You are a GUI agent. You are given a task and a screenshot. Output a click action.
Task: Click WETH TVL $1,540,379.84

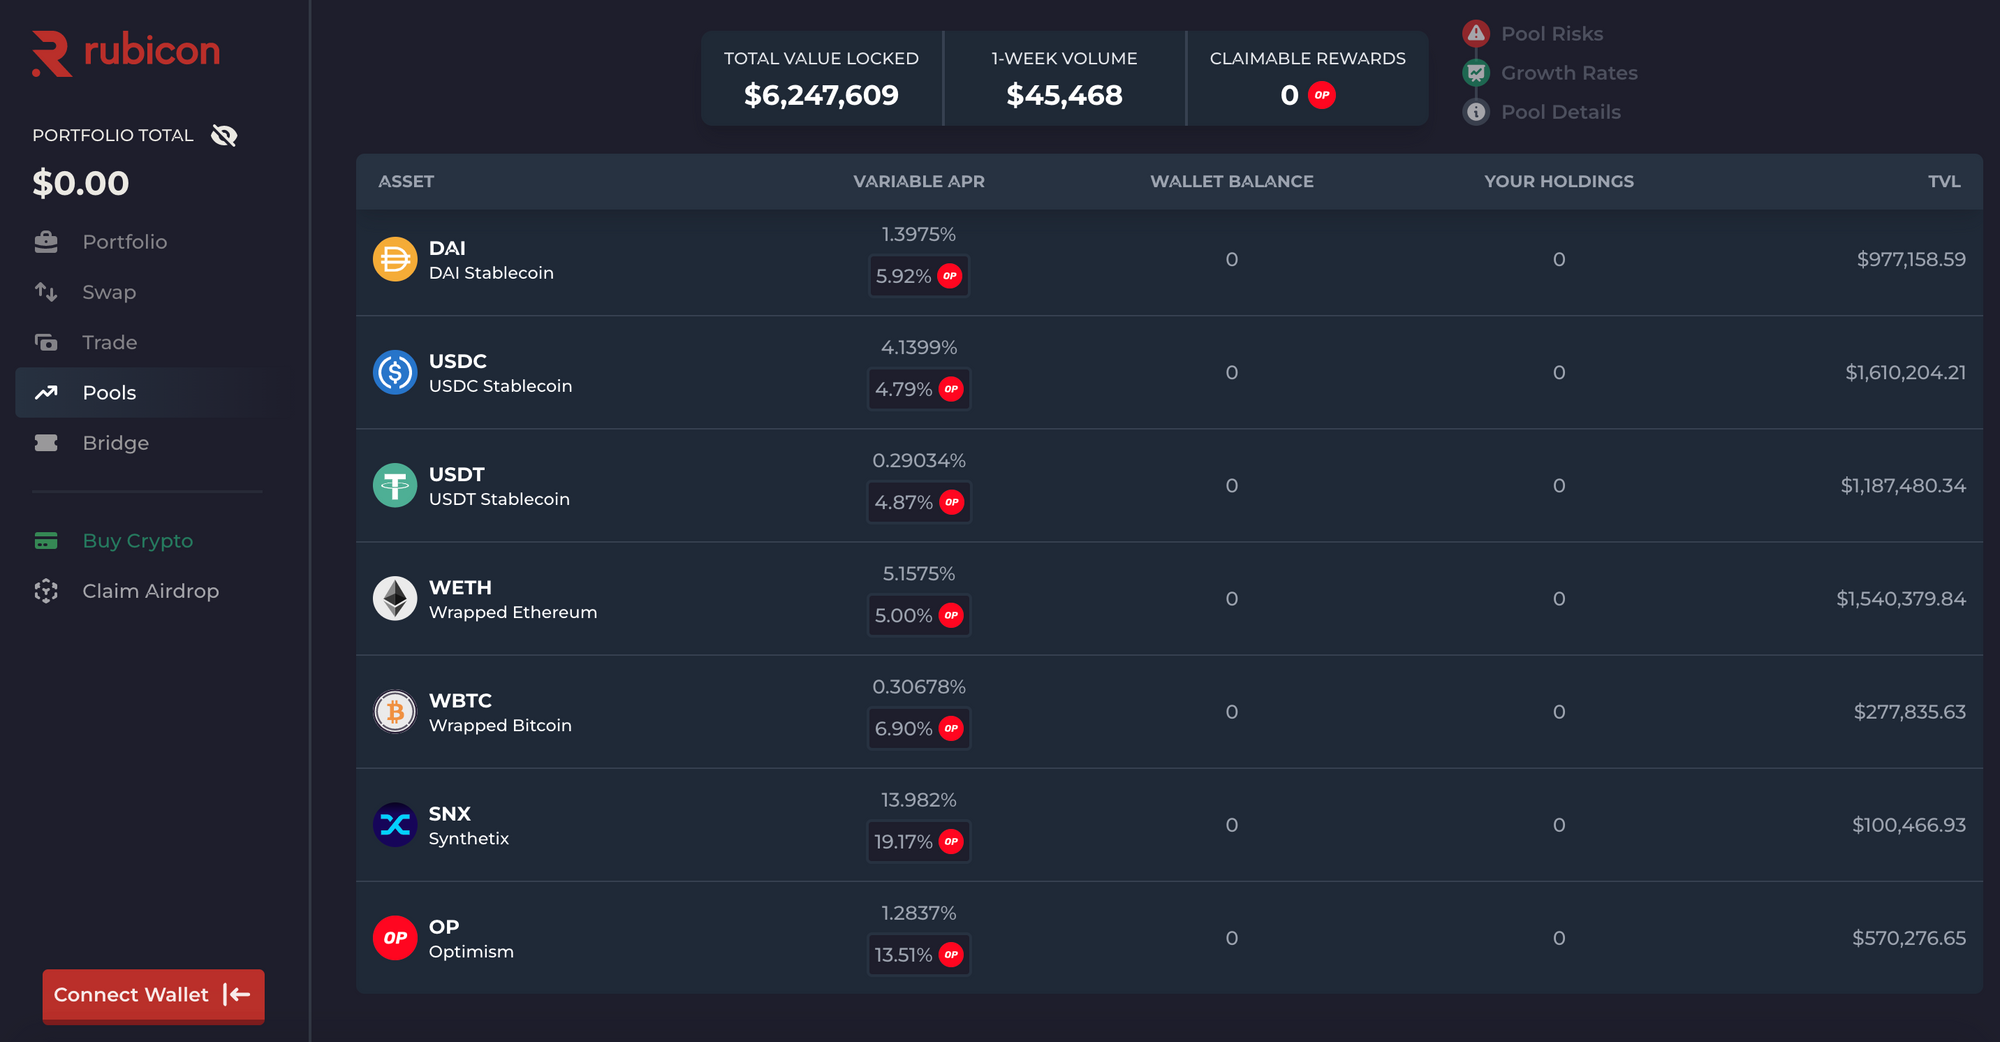[x=1901, y=598]
